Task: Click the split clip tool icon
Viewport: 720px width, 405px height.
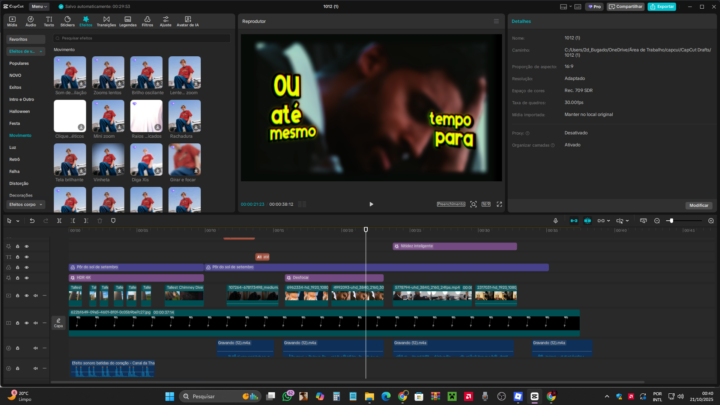Action: tap(59, 220)
